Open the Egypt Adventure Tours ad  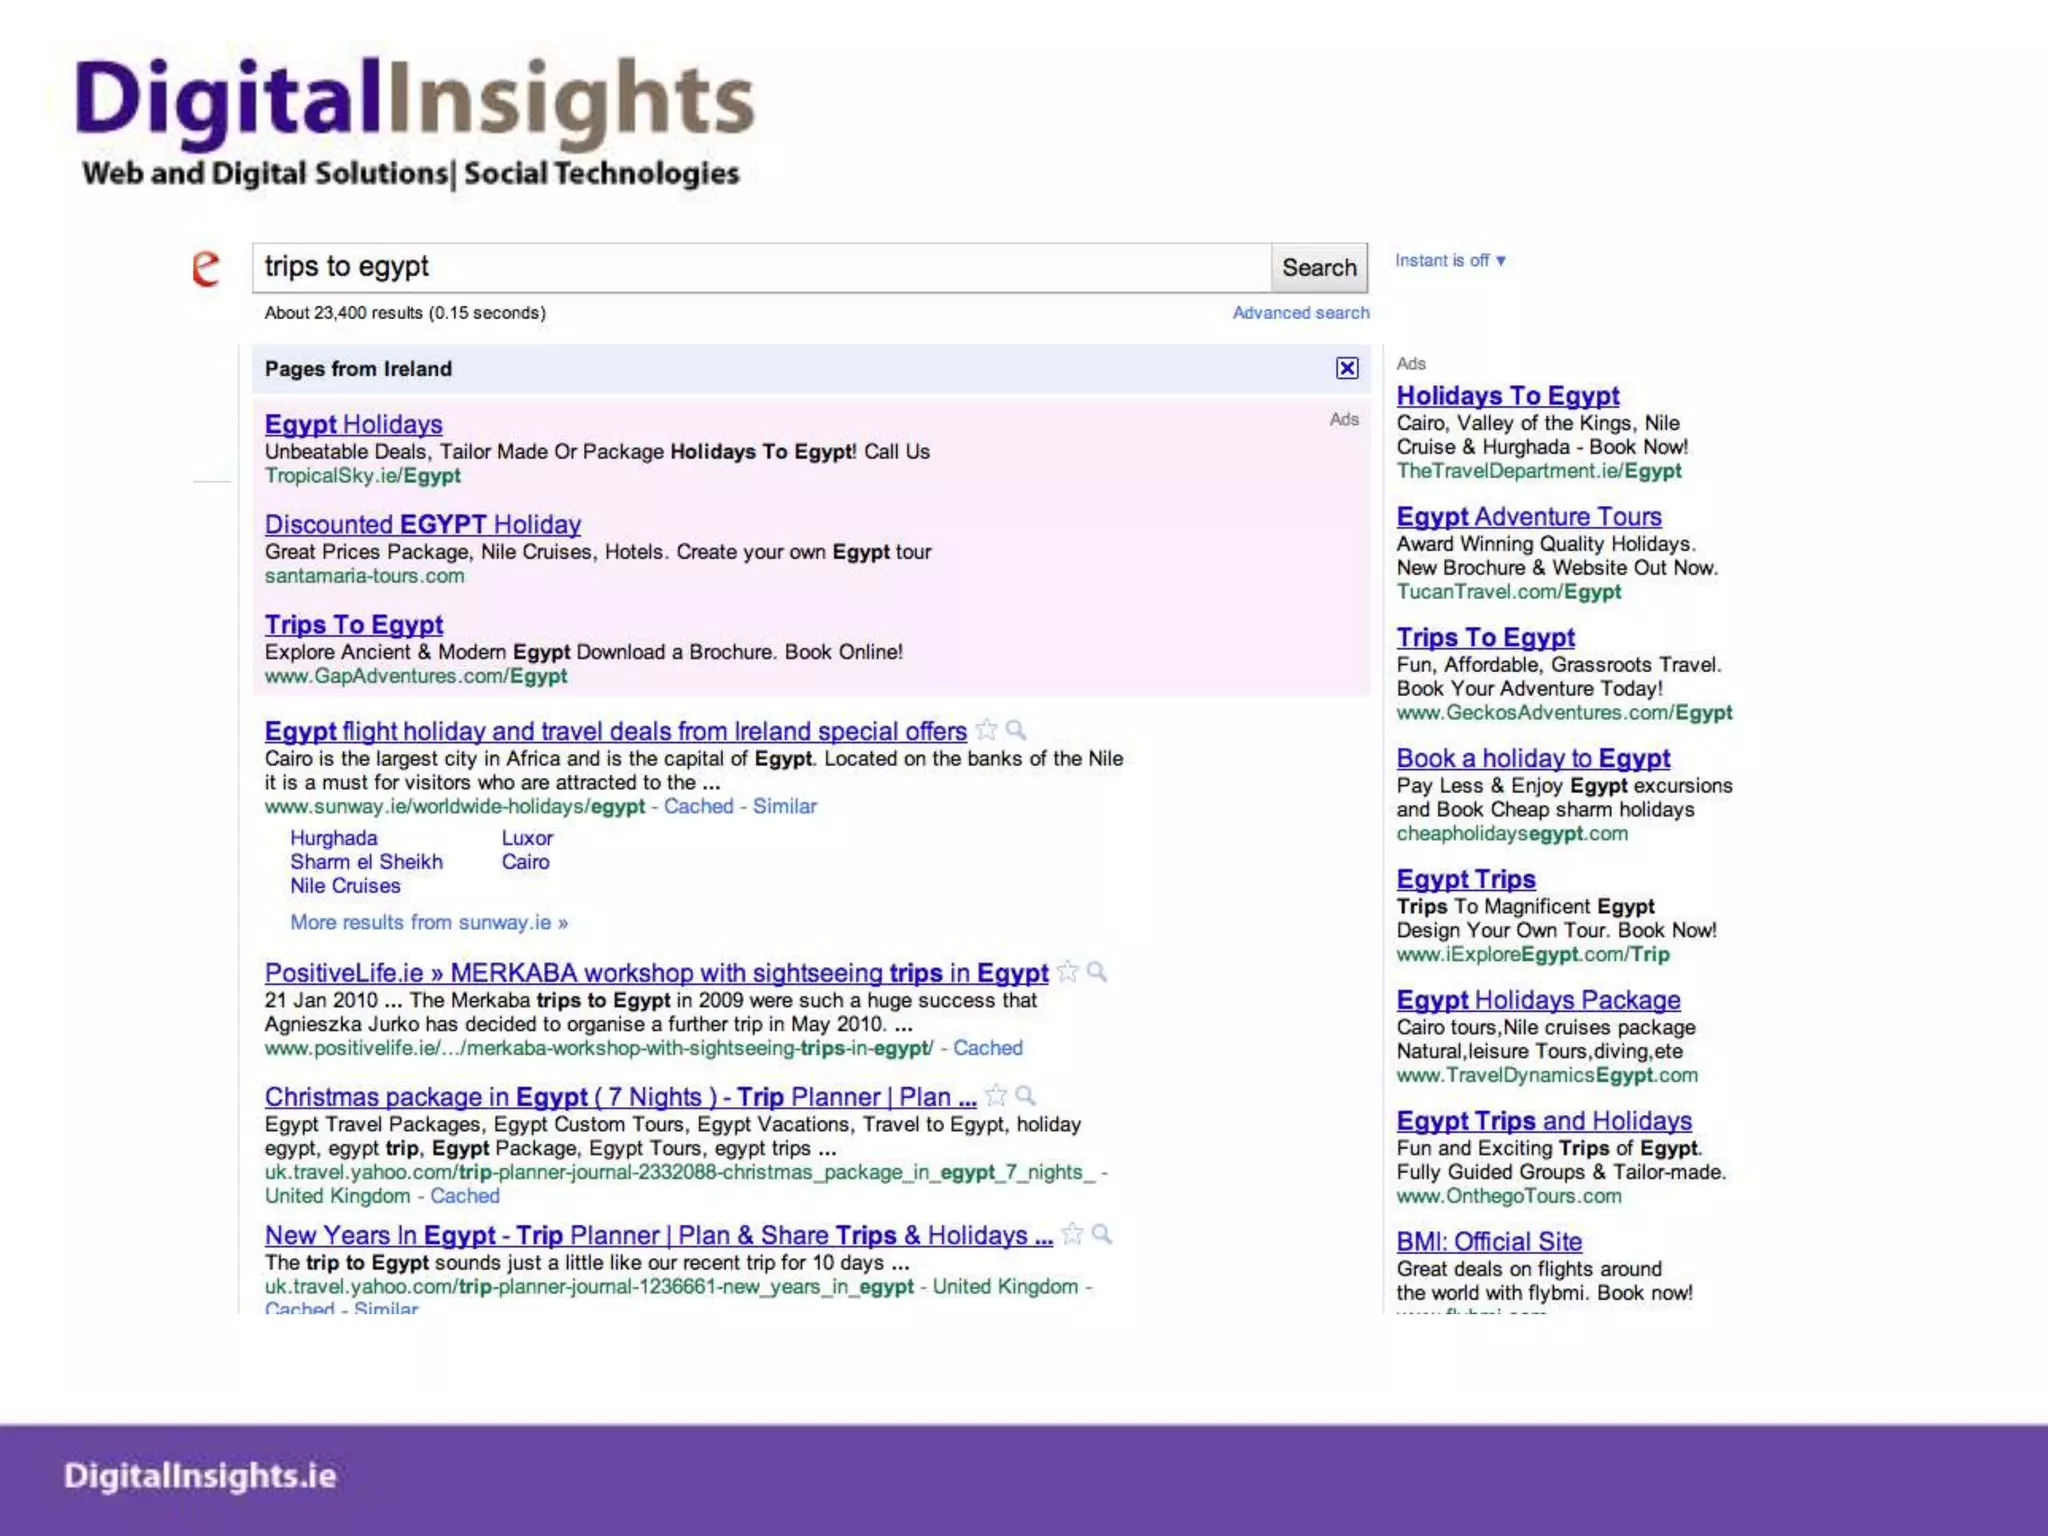coord(1528,517)
